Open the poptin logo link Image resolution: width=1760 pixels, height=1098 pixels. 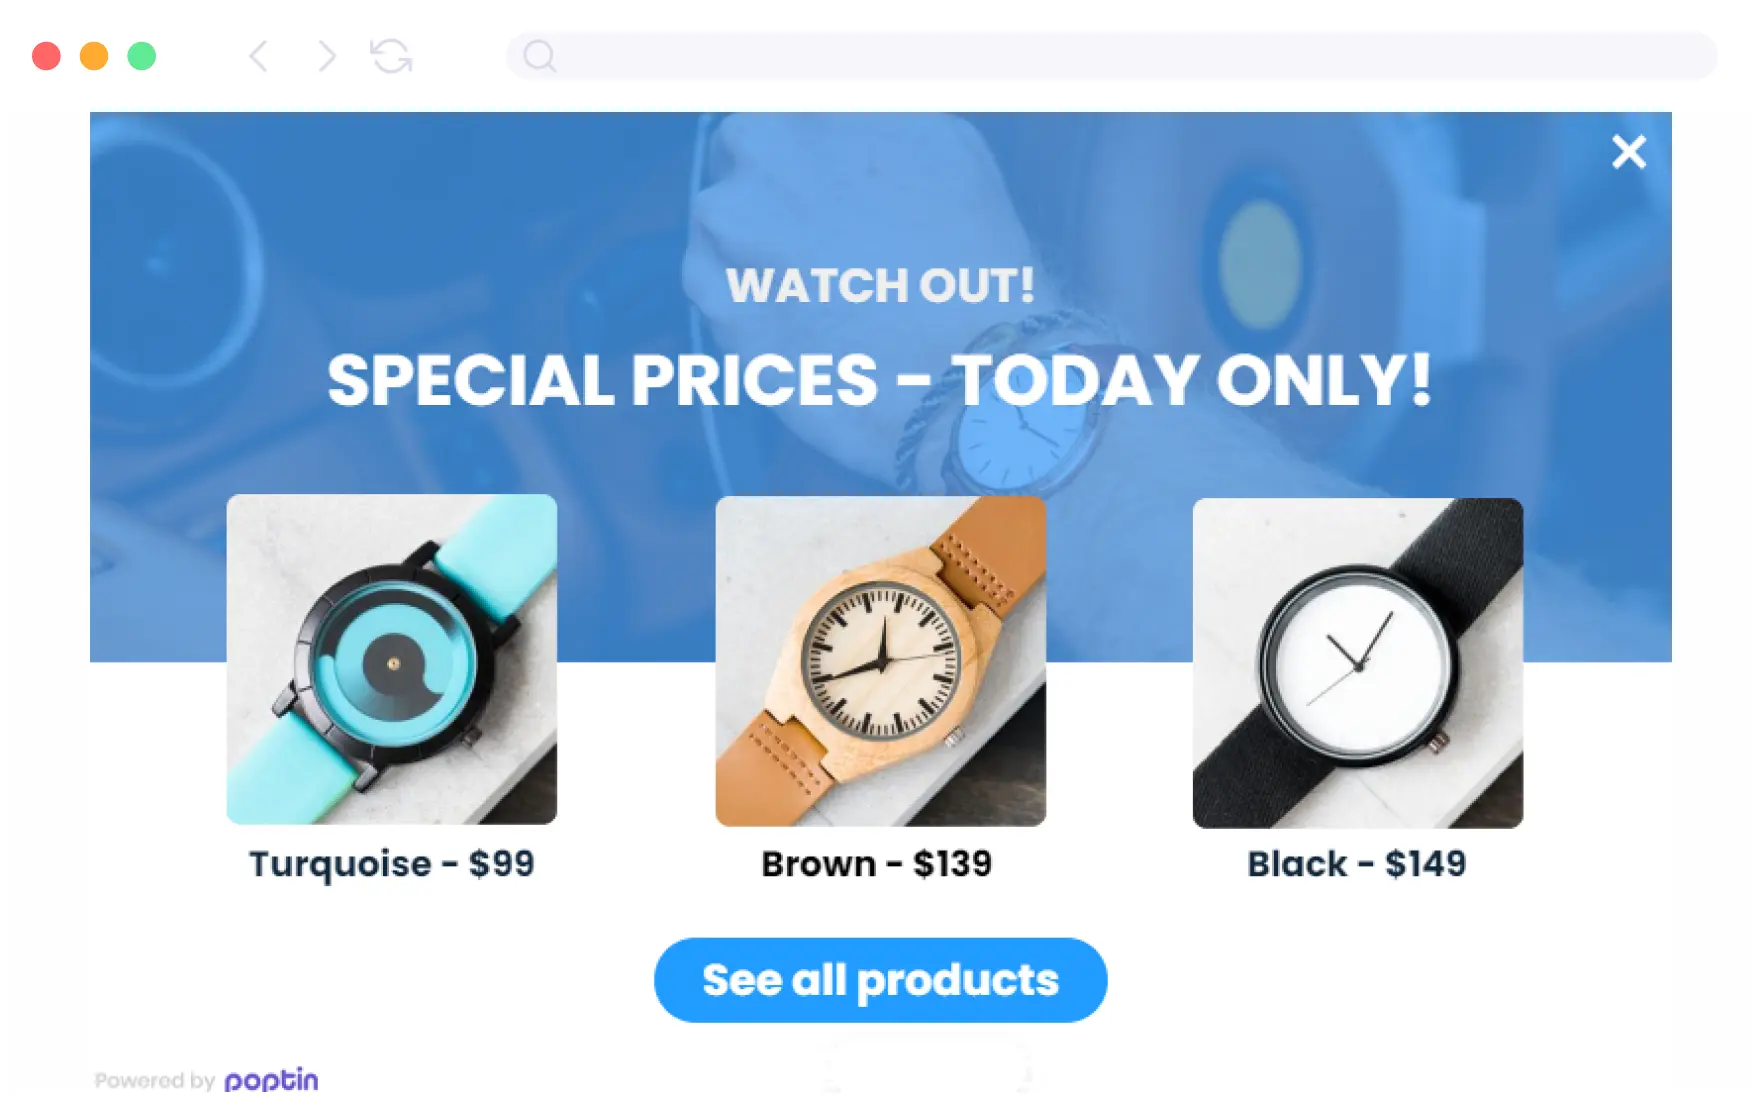point(271,1080)
